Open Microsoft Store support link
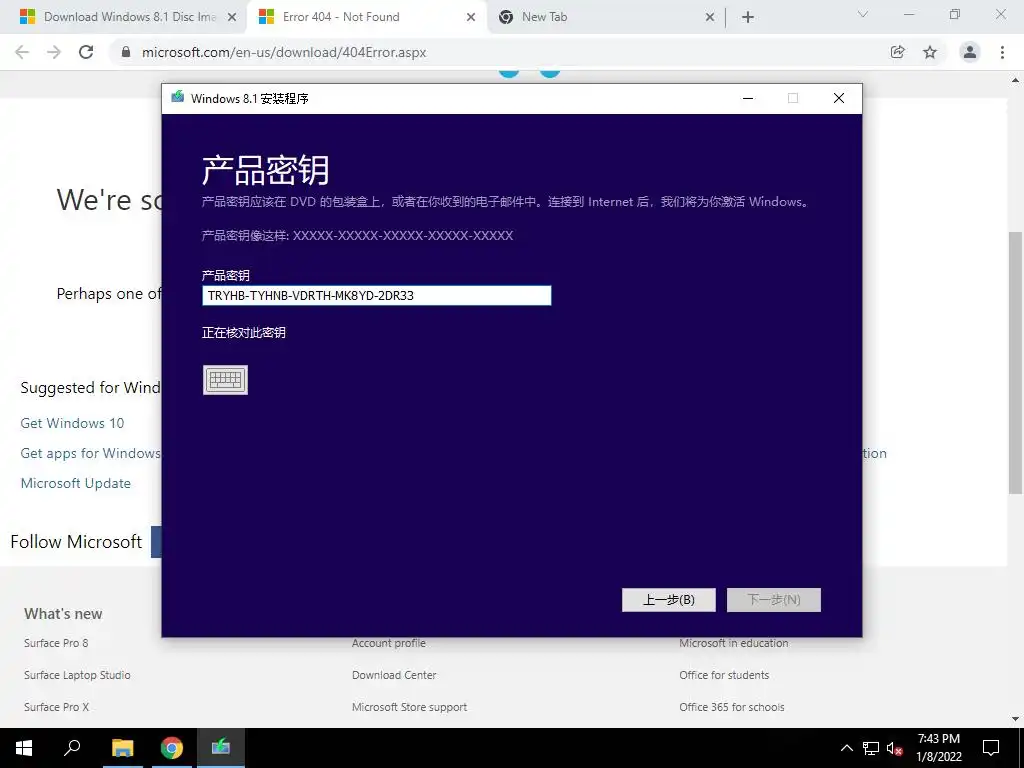 (x=409, y=707)
